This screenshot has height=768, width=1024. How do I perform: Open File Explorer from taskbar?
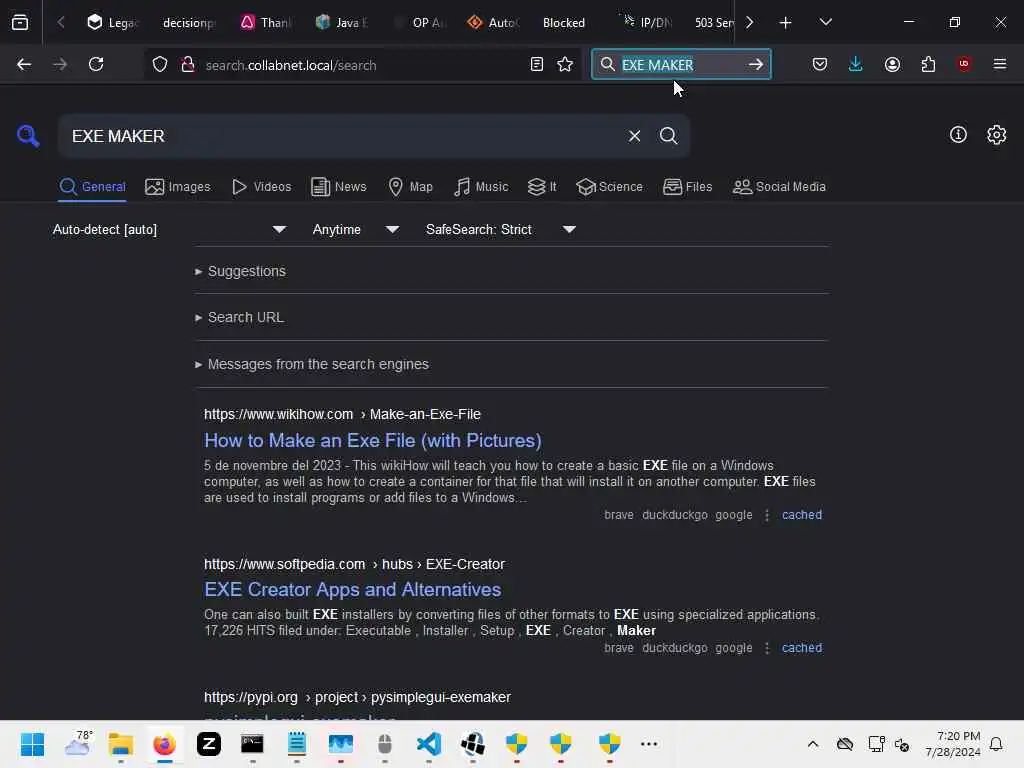[x=121, y=744]
